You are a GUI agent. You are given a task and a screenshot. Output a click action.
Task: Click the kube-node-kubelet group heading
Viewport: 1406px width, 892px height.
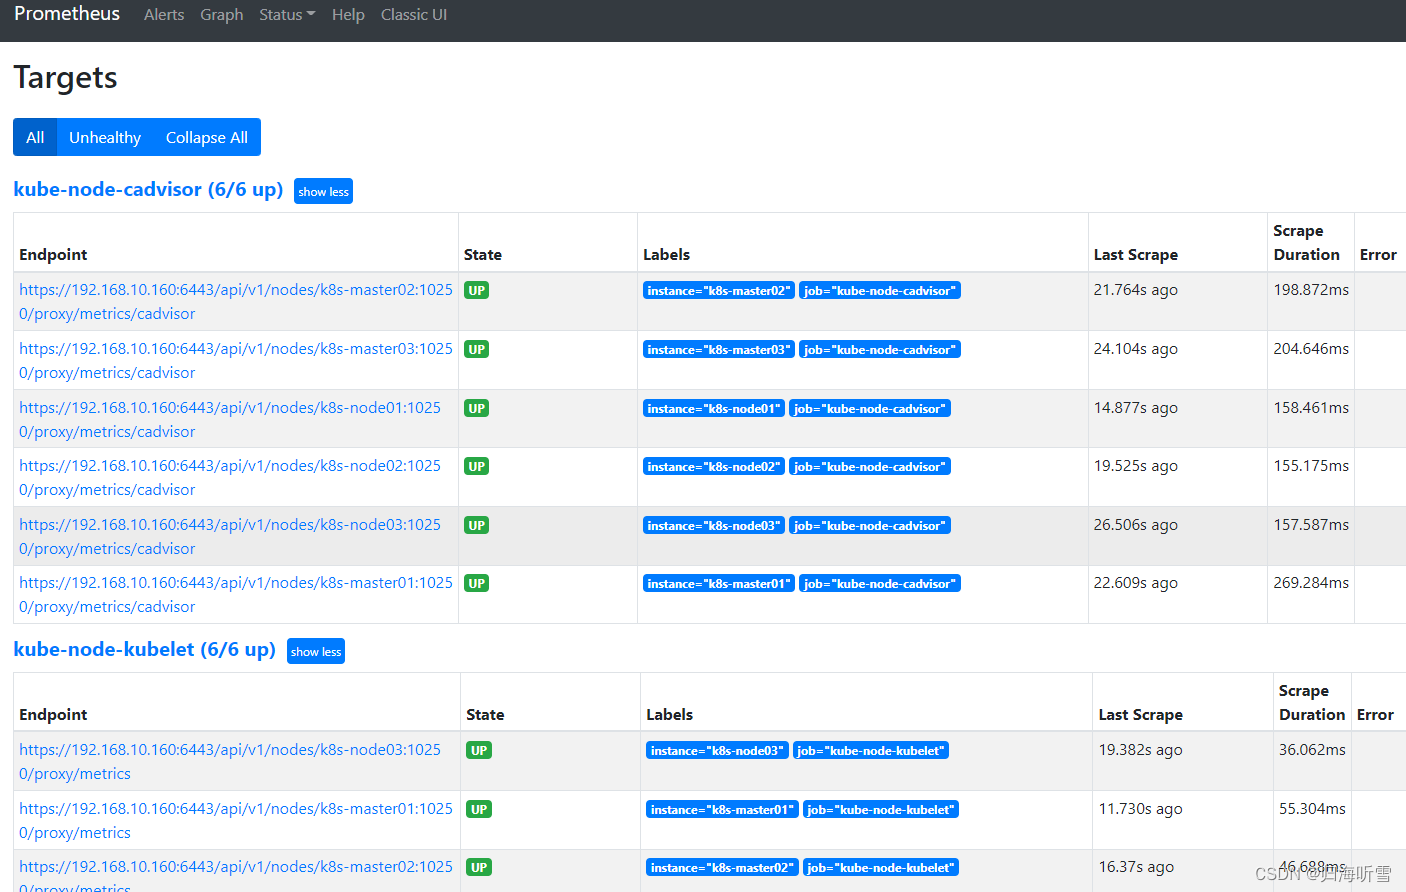[144, 649]
